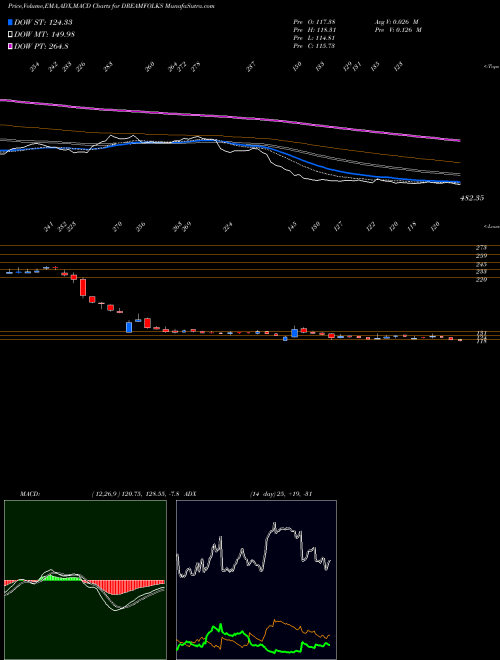This screenshot has width=500, height=660.
Task: Click the 273 price level label
Action: click(x=481, y=248)
